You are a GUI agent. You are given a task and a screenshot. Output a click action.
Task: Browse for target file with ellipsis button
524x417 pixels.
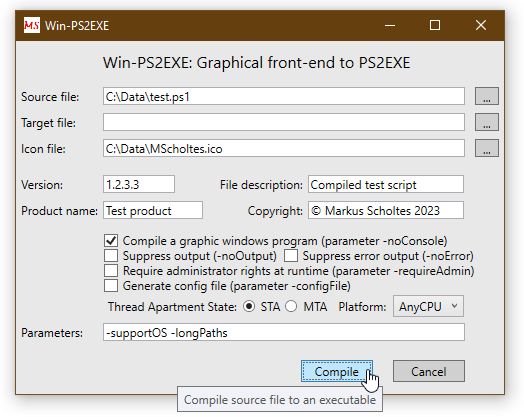(x=487, y=122)
